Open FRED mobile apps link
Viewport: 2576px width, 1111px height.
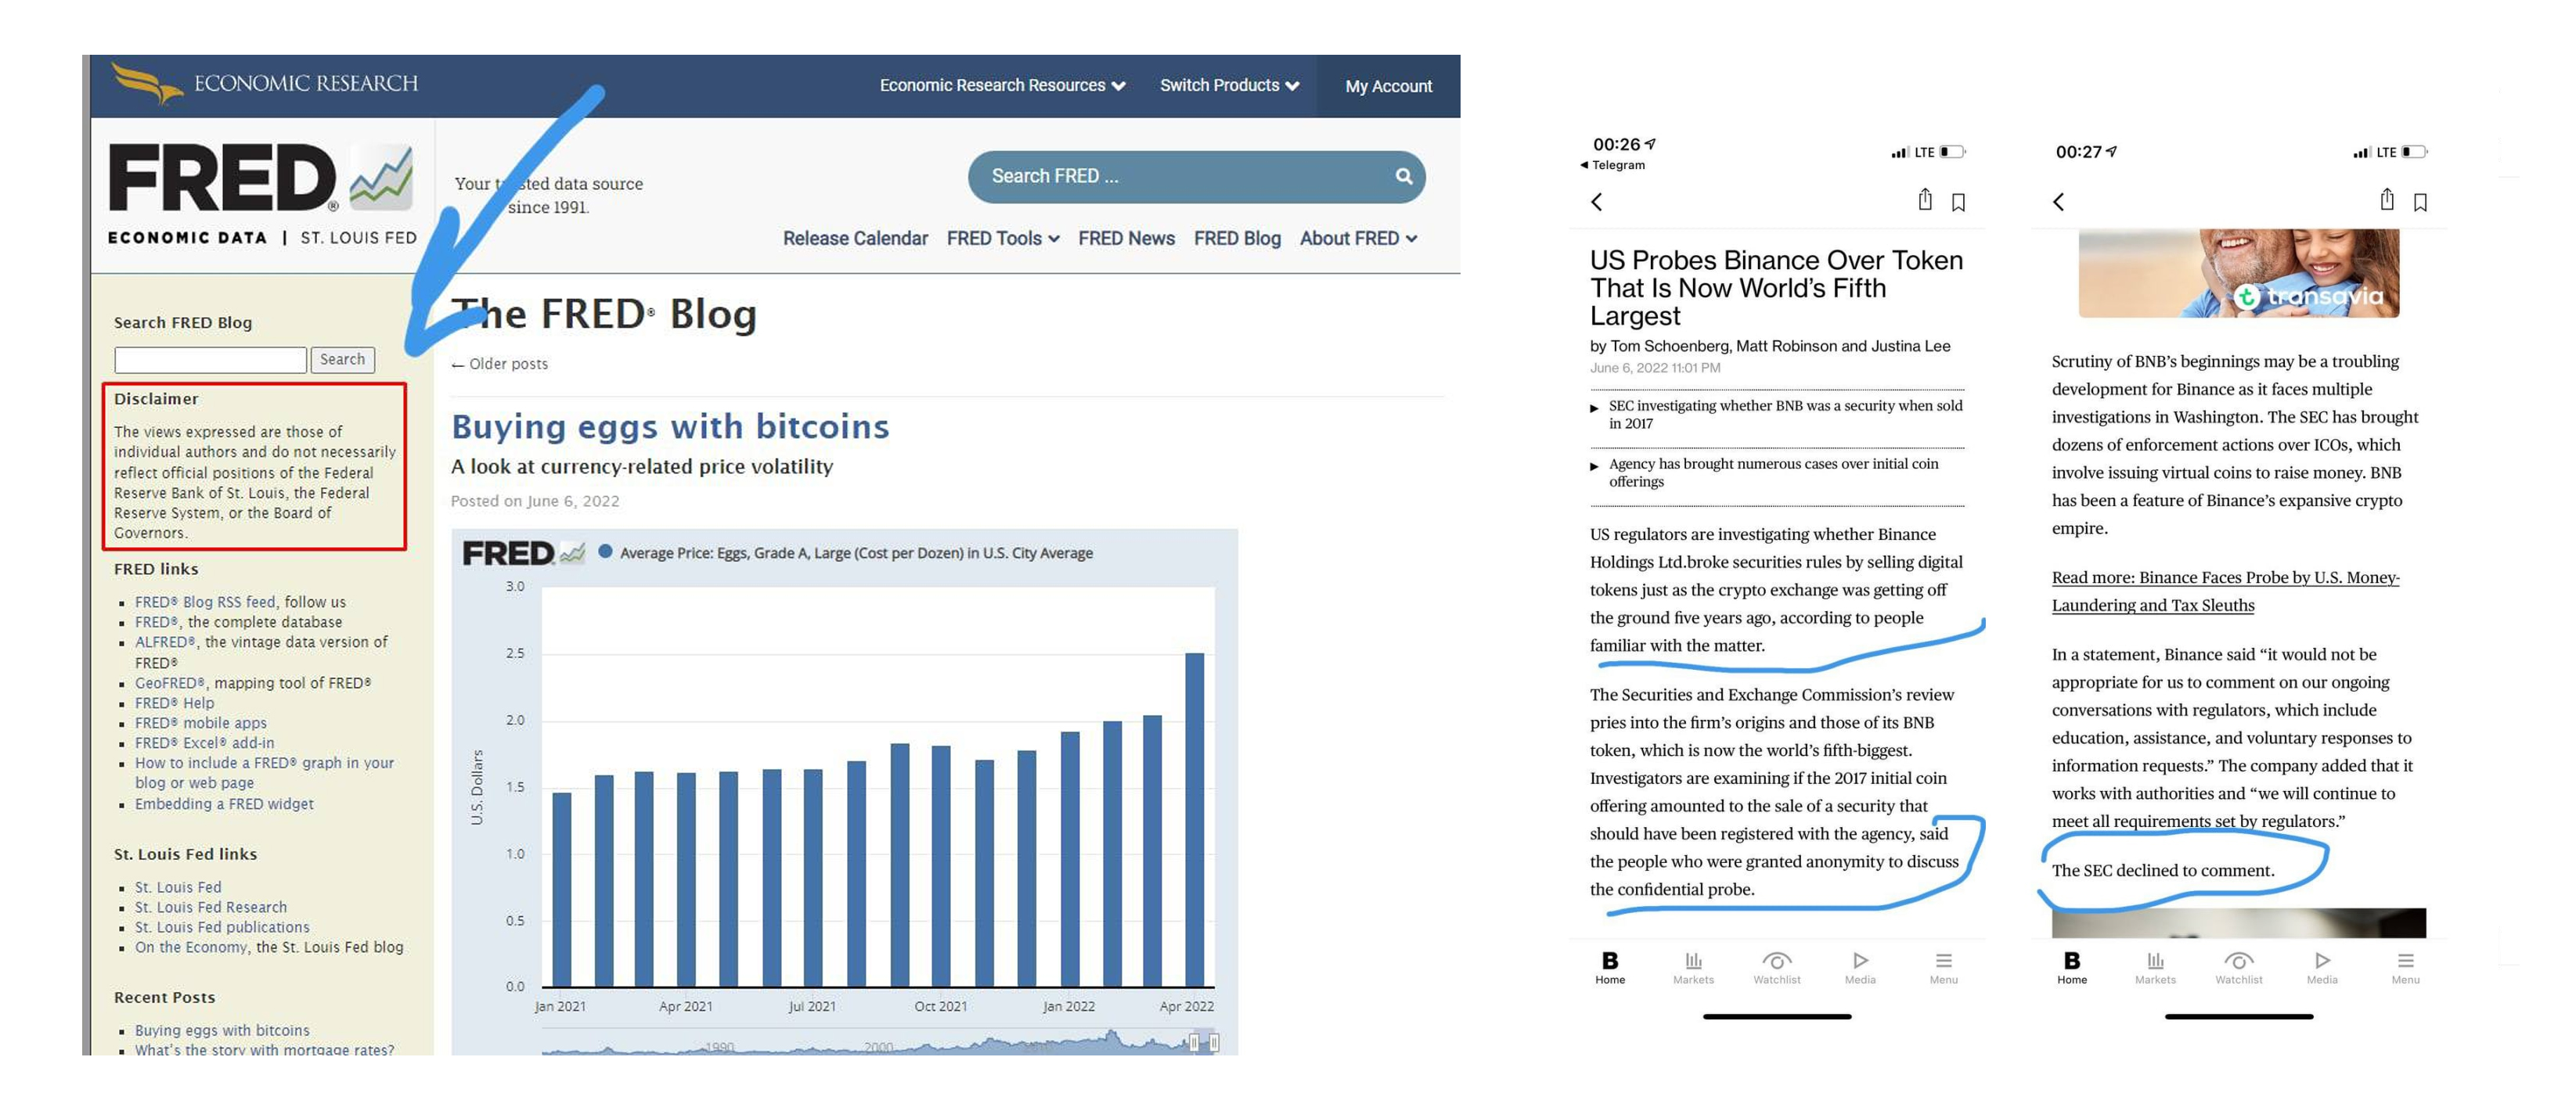[x=201, y=723]
